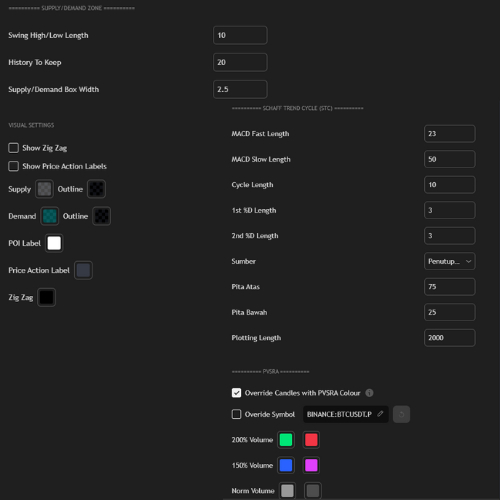Click the Swing High/Low Length input field
The height and width of the screenshot is (500, 500).
[240, 35]
